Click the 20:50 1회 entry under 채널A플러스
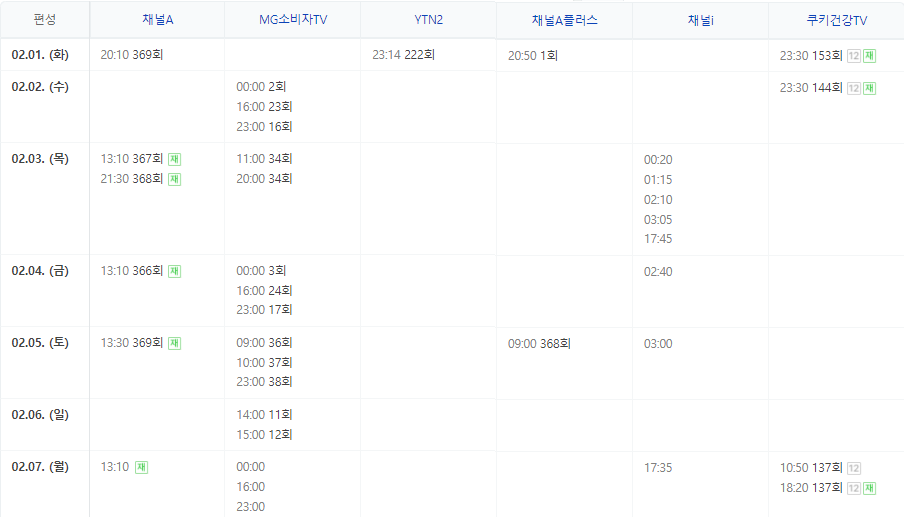The width and height of the screenshot is (904, 517). (533, 56)
